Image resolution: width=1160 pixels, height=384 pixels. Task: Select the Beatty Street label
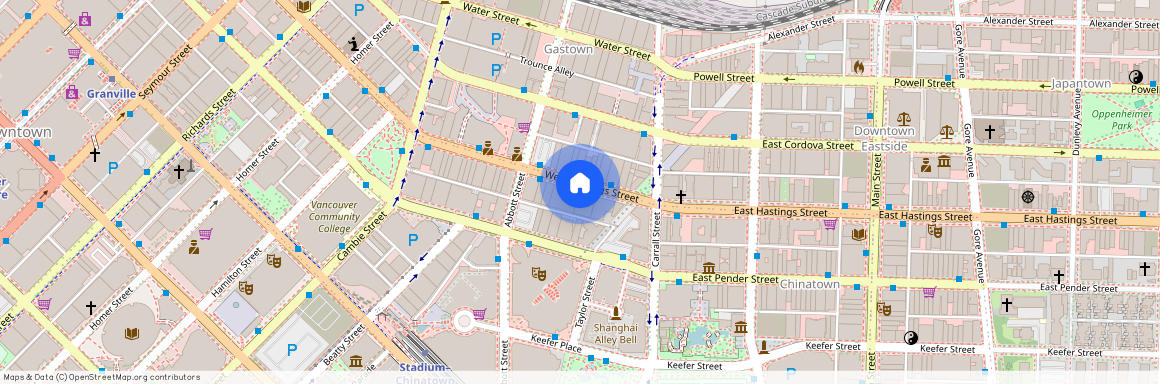click(344, 344)
